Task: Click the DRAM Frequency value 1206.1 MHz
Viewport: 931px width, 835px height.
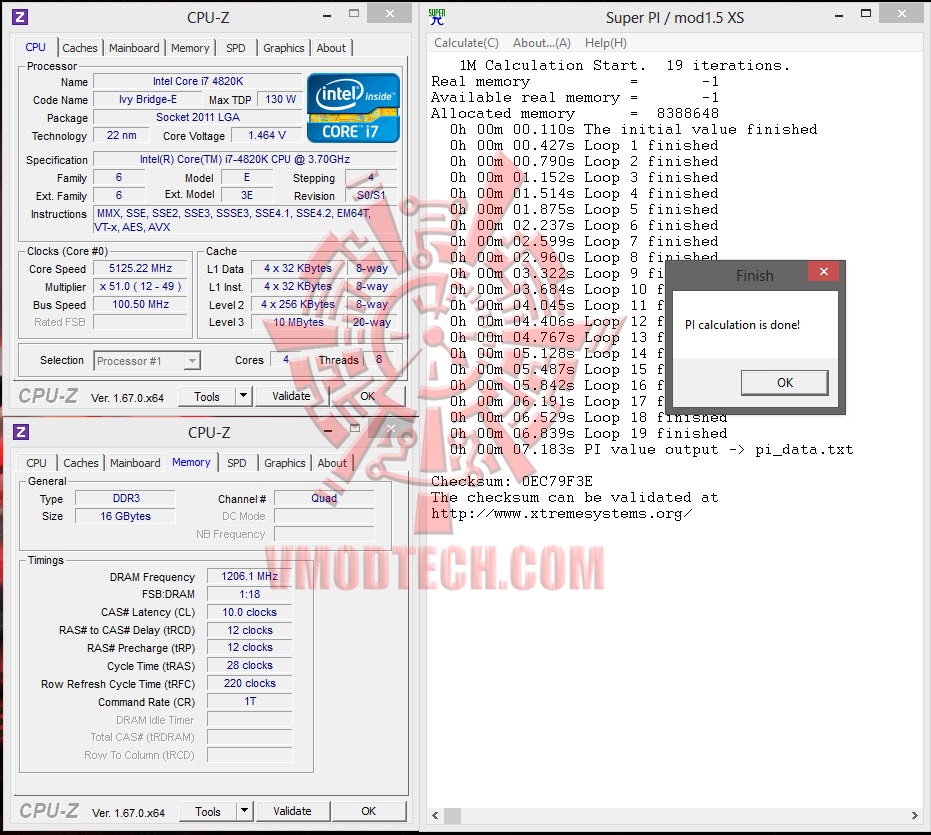Action: 249,576
